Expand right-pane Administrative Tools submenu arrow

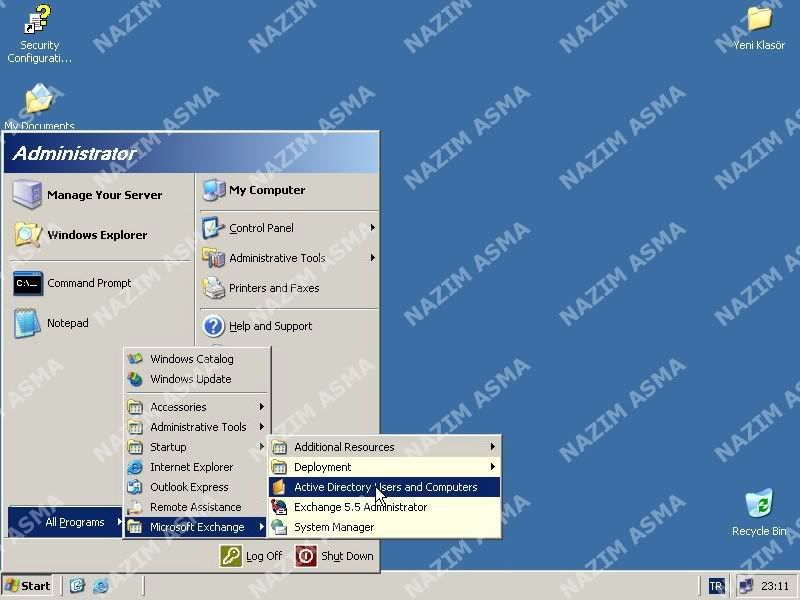[373, 258]
